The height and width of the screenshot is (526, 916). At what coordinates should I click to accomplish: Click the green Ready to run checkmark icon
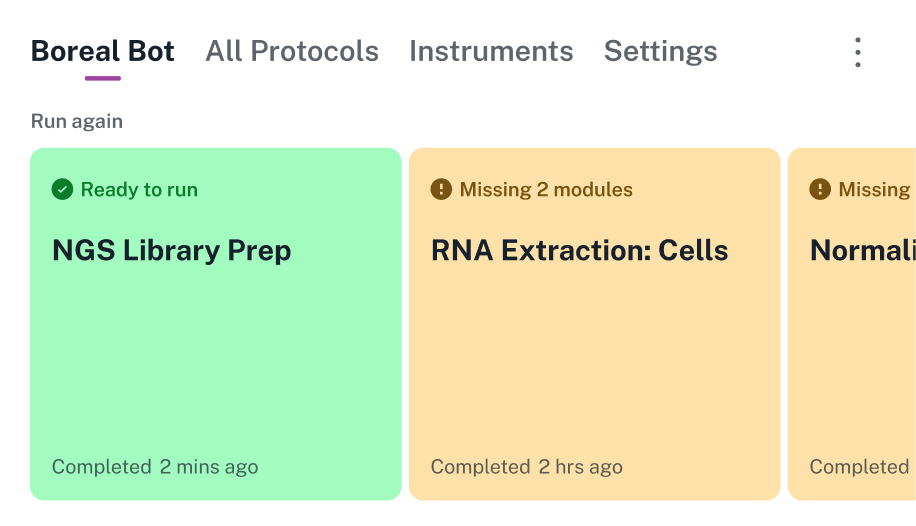pos(62,189)
